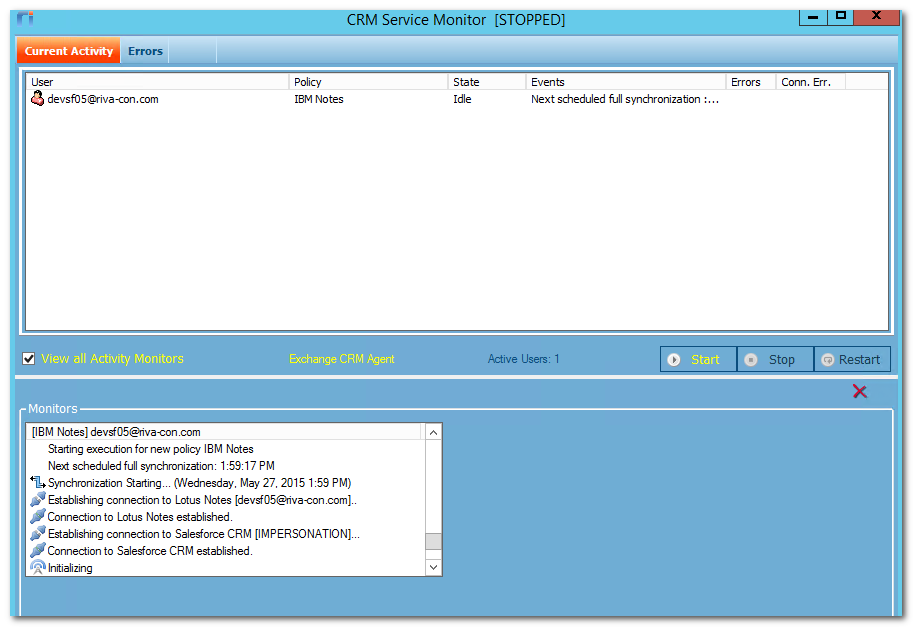The width and height of the screenshot is (913, 627).
Task: Select the 'Initializing' log line
Action: 70,568
